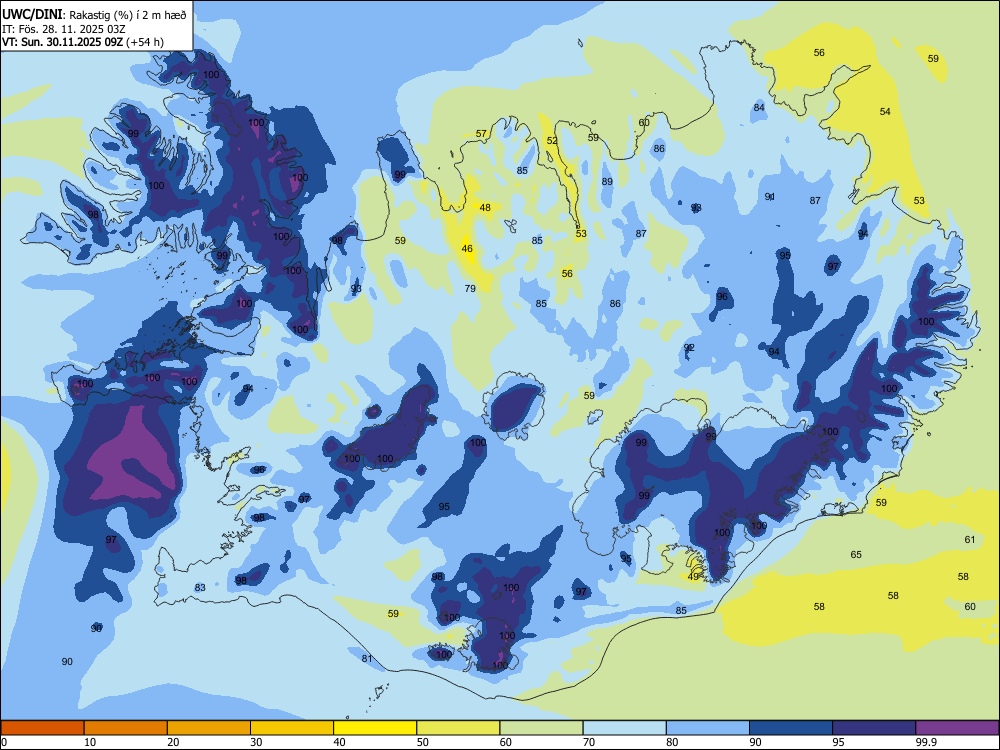
Task: Click the 30–40 legend color swatch
Action: 292,727
